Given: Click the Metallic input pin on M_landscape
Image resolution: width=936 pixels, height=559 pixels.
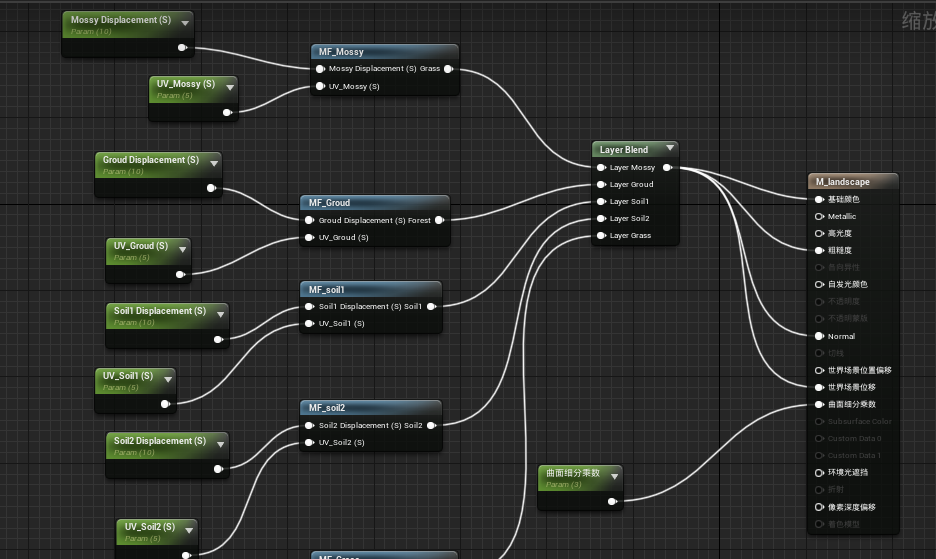Looking at the screenshot, I should pos(820,217).
